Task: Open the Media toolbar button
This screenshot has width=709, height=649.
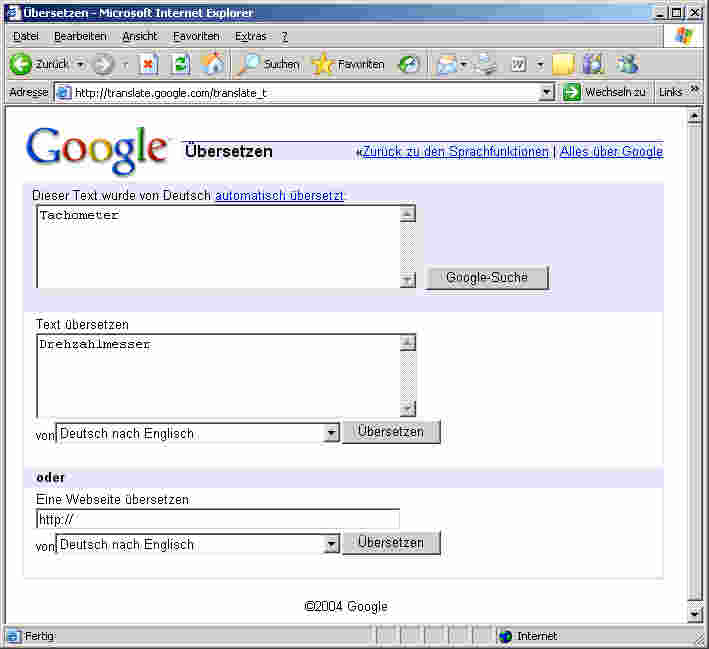Action: 409,64
